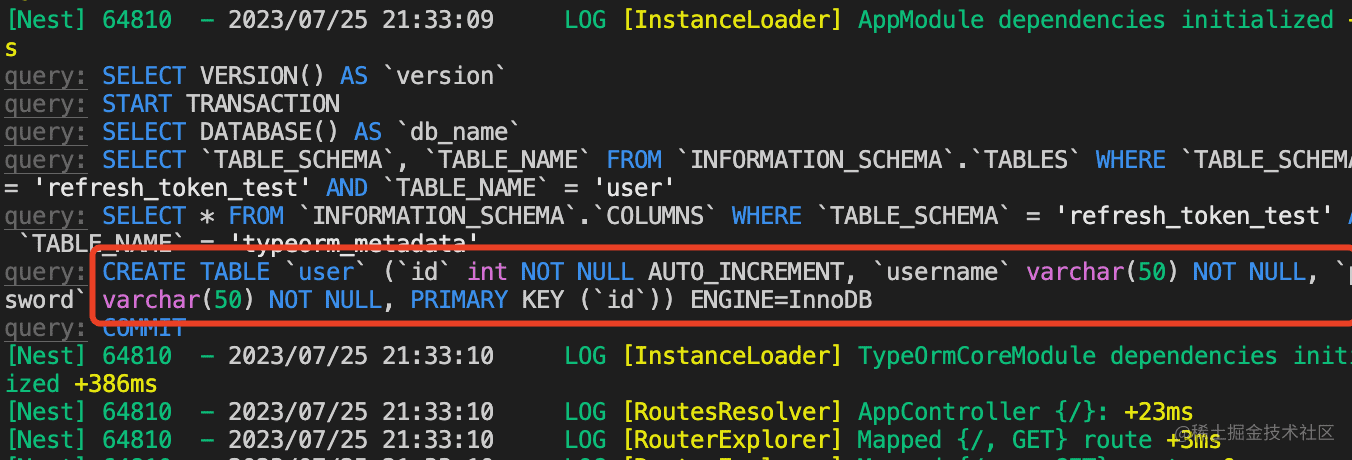This screenshot has width=1352, height=460.
Task: Select the ENGINE=InnoDB text
Action: coord(781,300)
